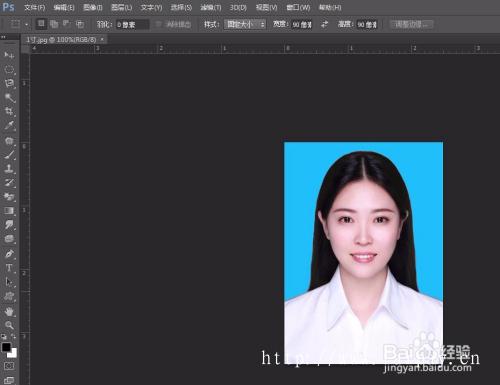Click the 羽化 feather value field
Image resolution: width=500 pixels, height=385 pixels.
pyautogui.click(x=132, y=24)
